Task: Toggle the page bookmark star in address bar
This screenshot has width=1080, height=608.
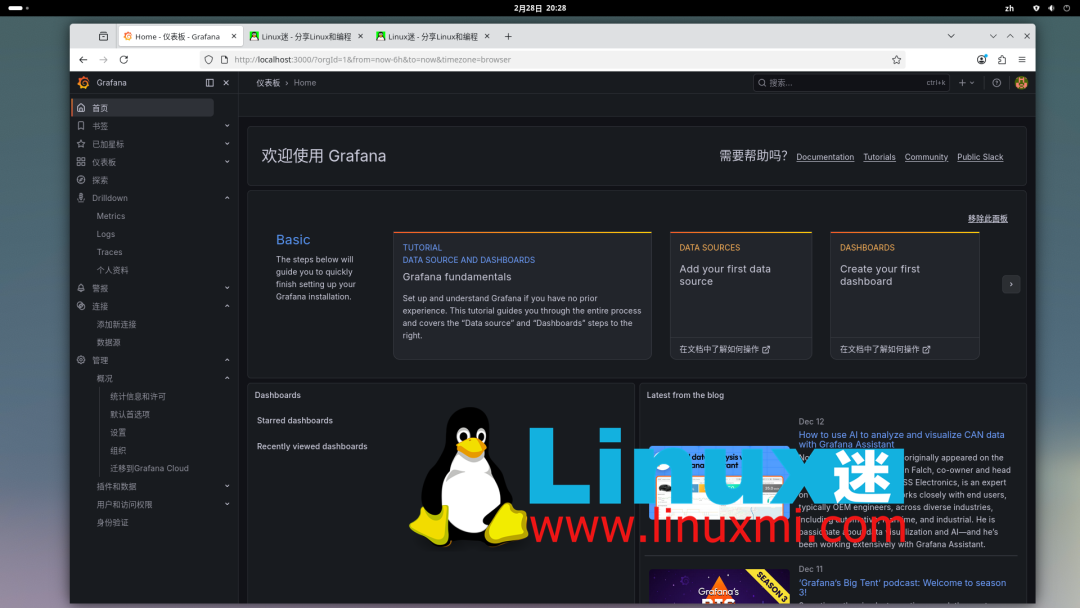Action: tap(896, 59)
